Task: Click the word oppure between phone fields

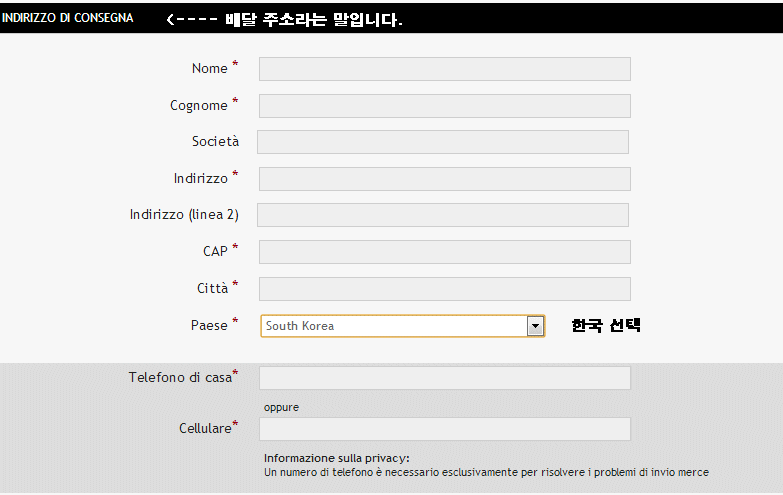Action: tap(281, 407)
